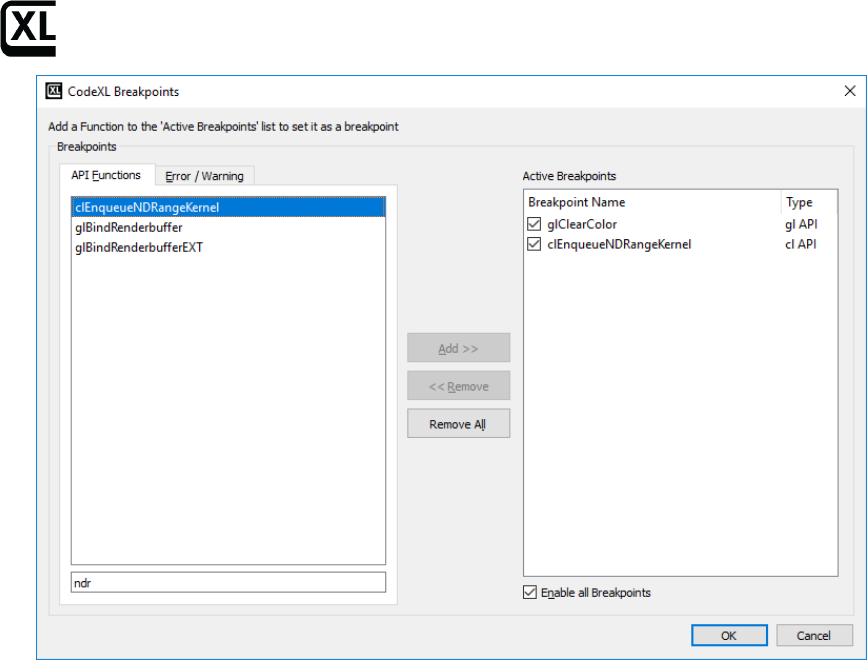
Task: Toggle Enable all Breakpoints checkbox
Action: (x=530, y=592)
